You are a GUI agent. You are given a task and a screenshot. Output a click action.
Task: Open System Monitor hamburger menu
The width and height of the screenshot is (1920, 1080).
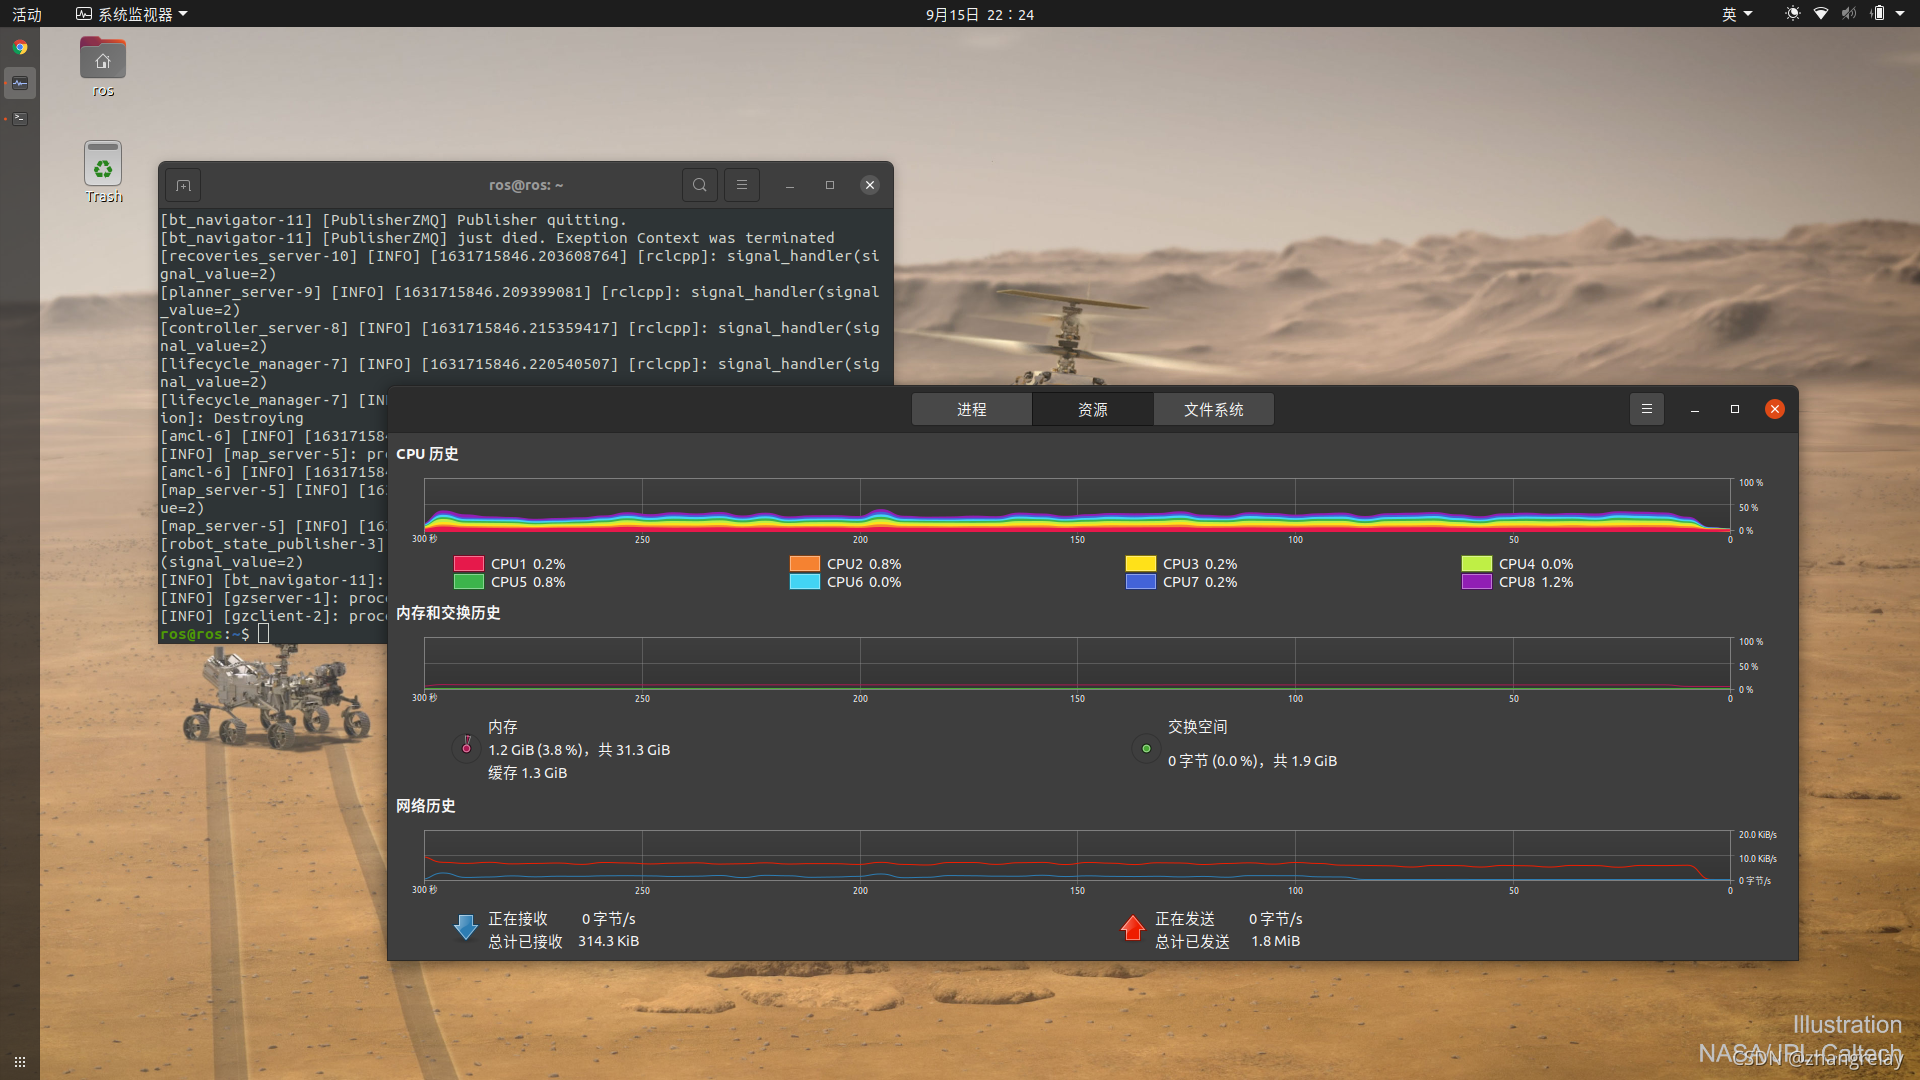(1647, 409)
